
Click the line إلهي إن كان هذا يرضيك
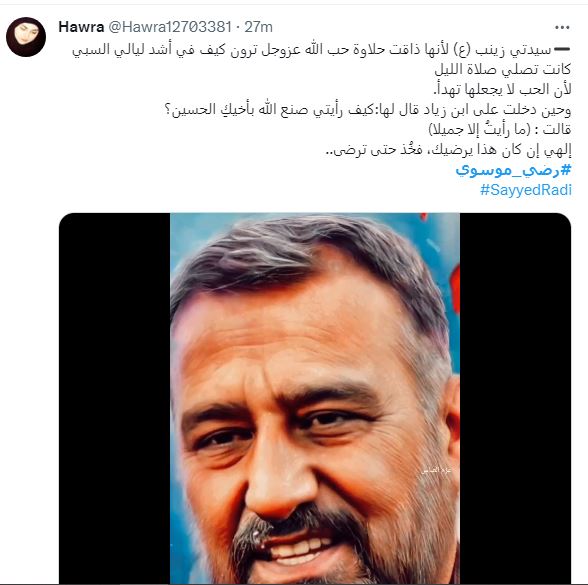coord(448,150)
